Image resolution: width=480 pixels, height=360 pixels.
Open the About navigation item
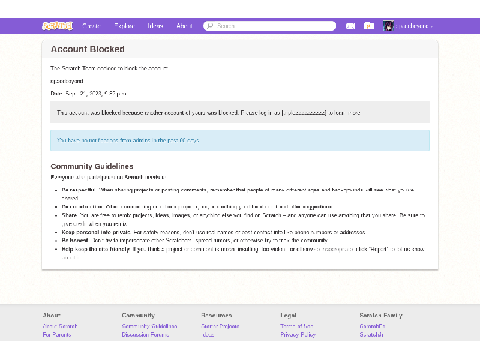coord(184,26)
